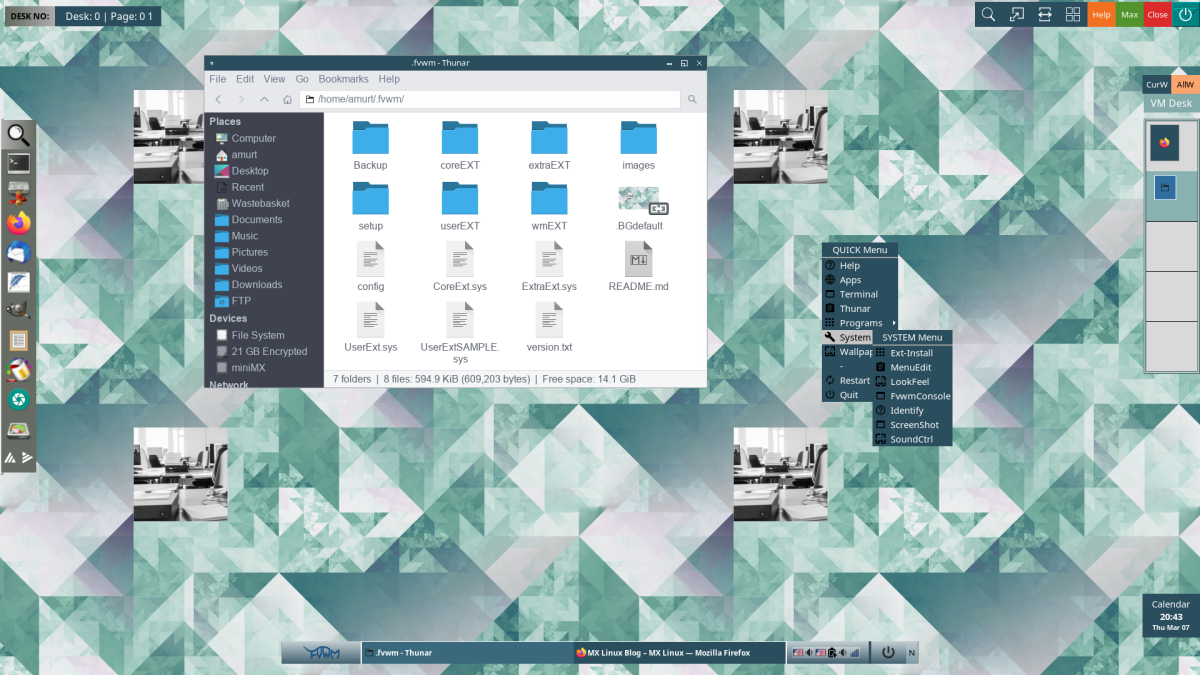Select the .BGdefault linked image file
This screenshot has height=675, width=1200.
coord(641,207)
